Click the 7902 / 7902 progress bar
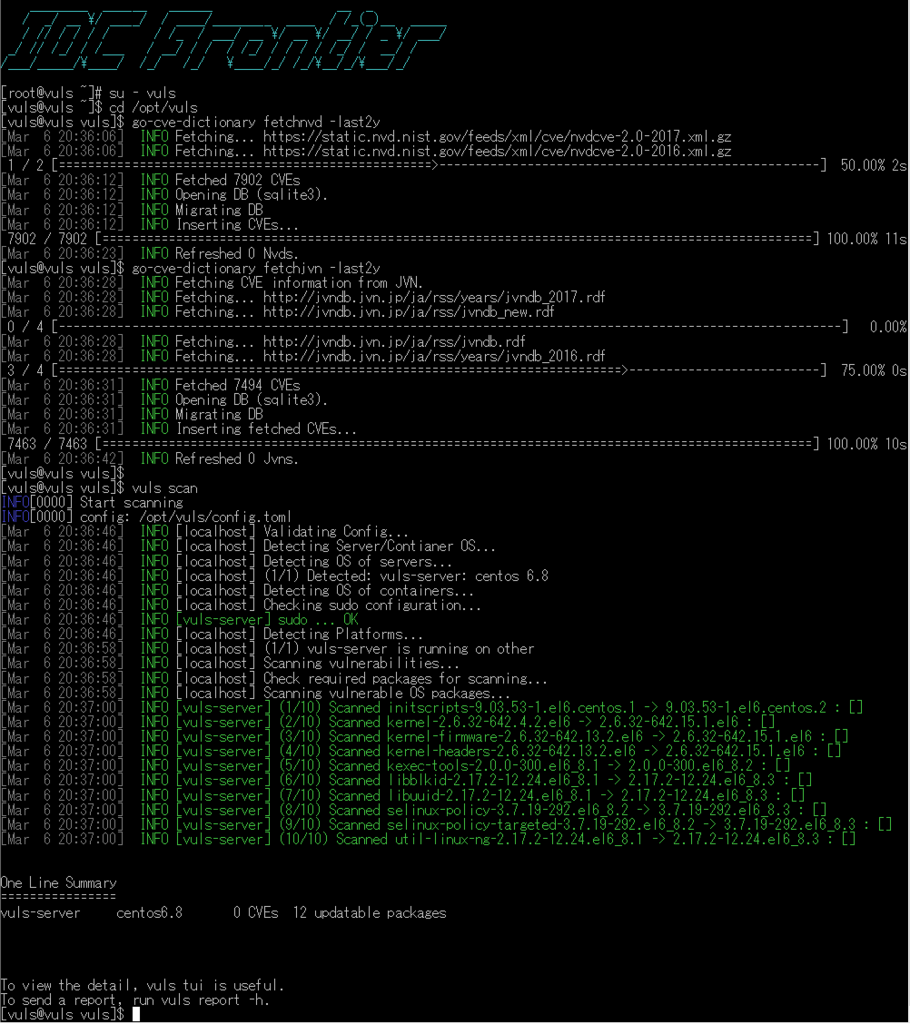Viewport: 910px width, 1024px height. click(455, 239)
